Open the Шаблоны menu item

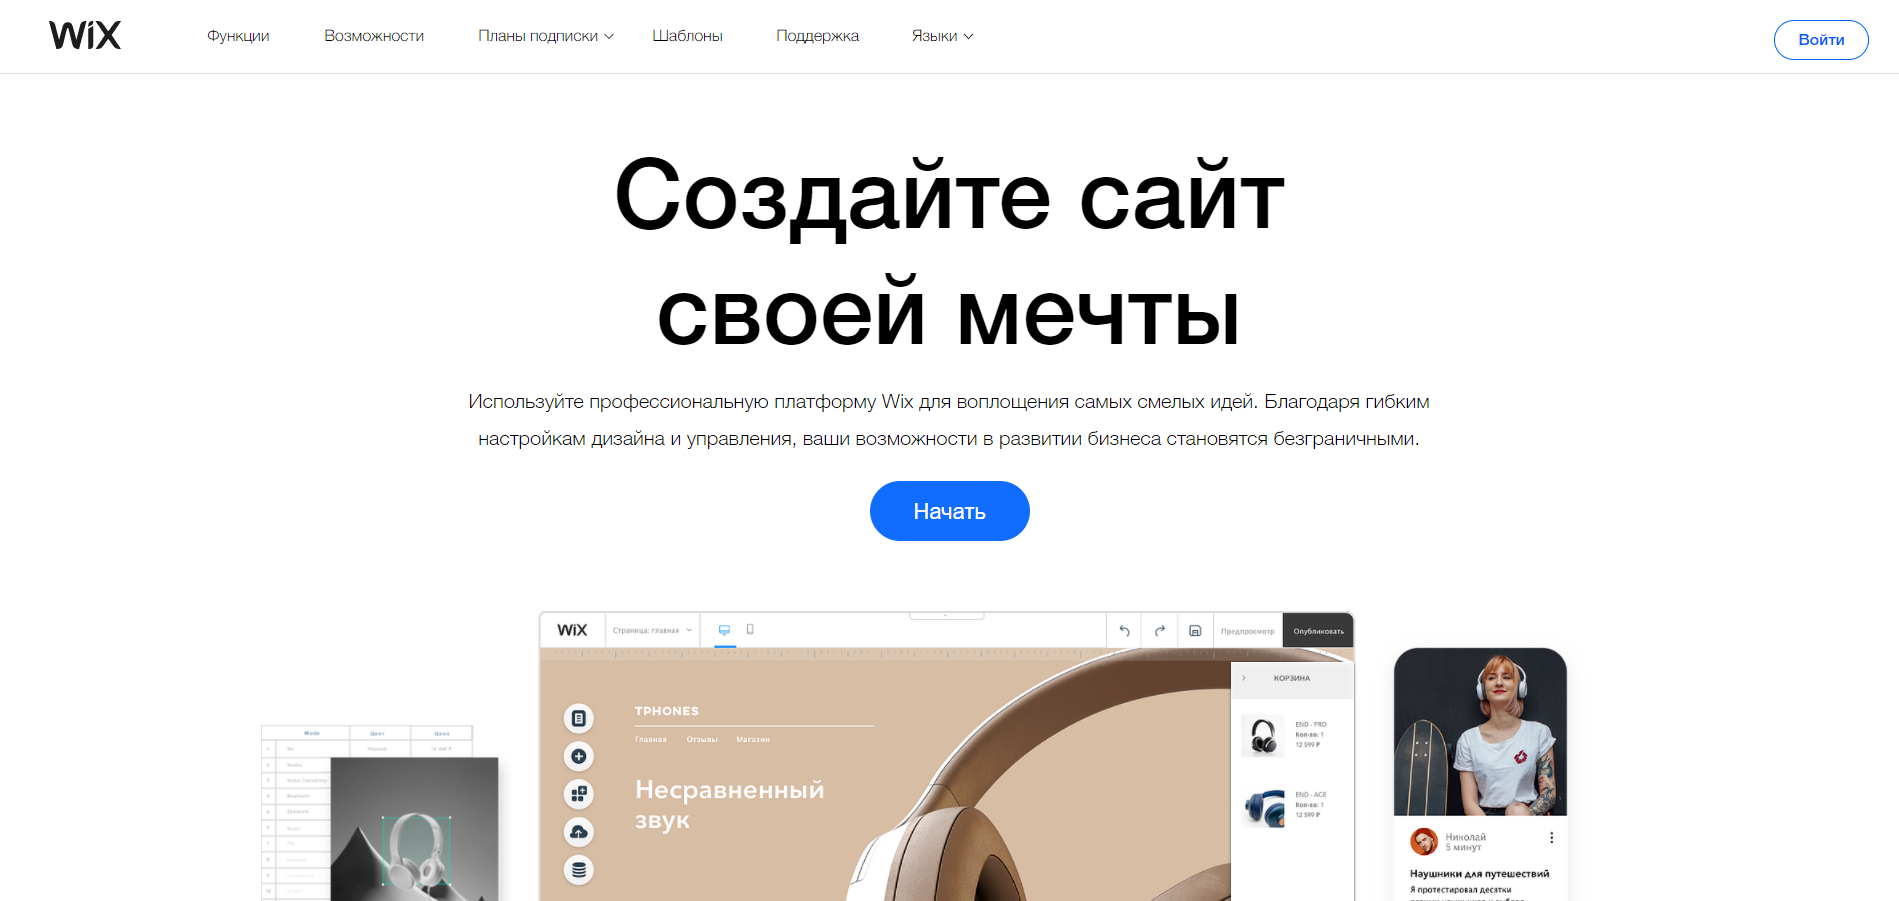(687, 35)
